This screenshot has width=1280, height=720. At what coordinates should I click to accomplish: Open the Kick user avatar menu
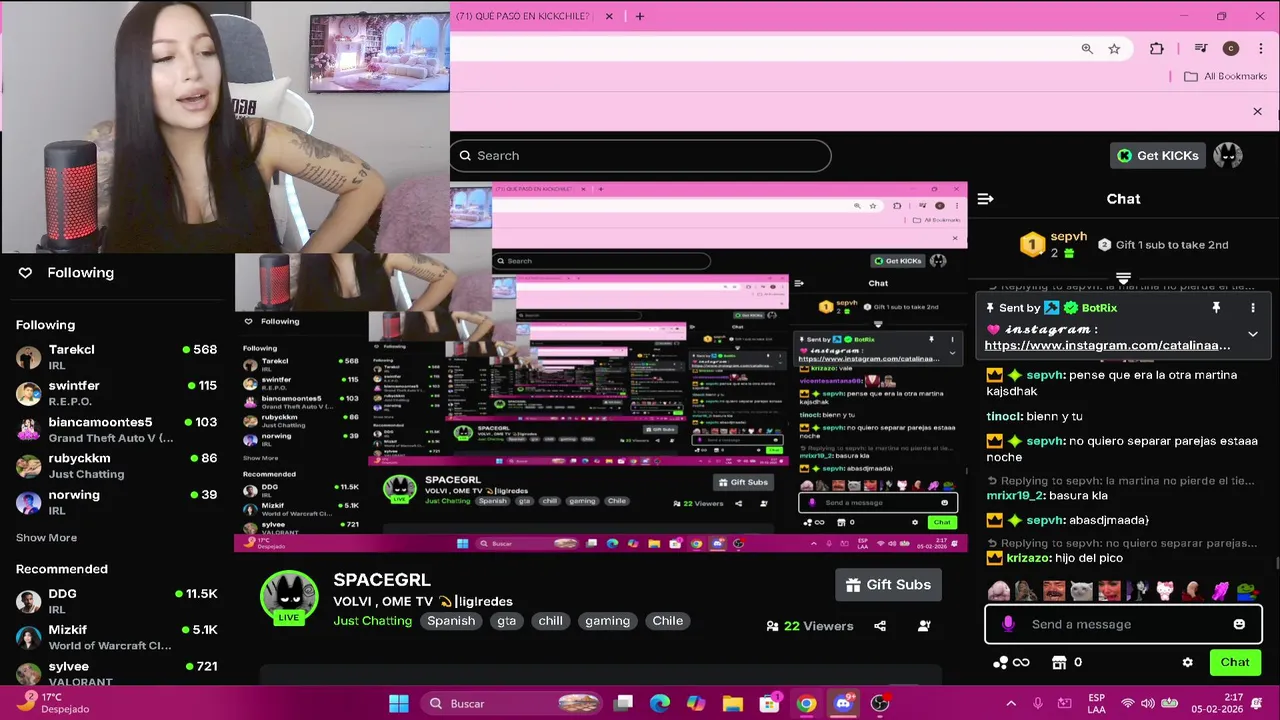click(1228, 155)
